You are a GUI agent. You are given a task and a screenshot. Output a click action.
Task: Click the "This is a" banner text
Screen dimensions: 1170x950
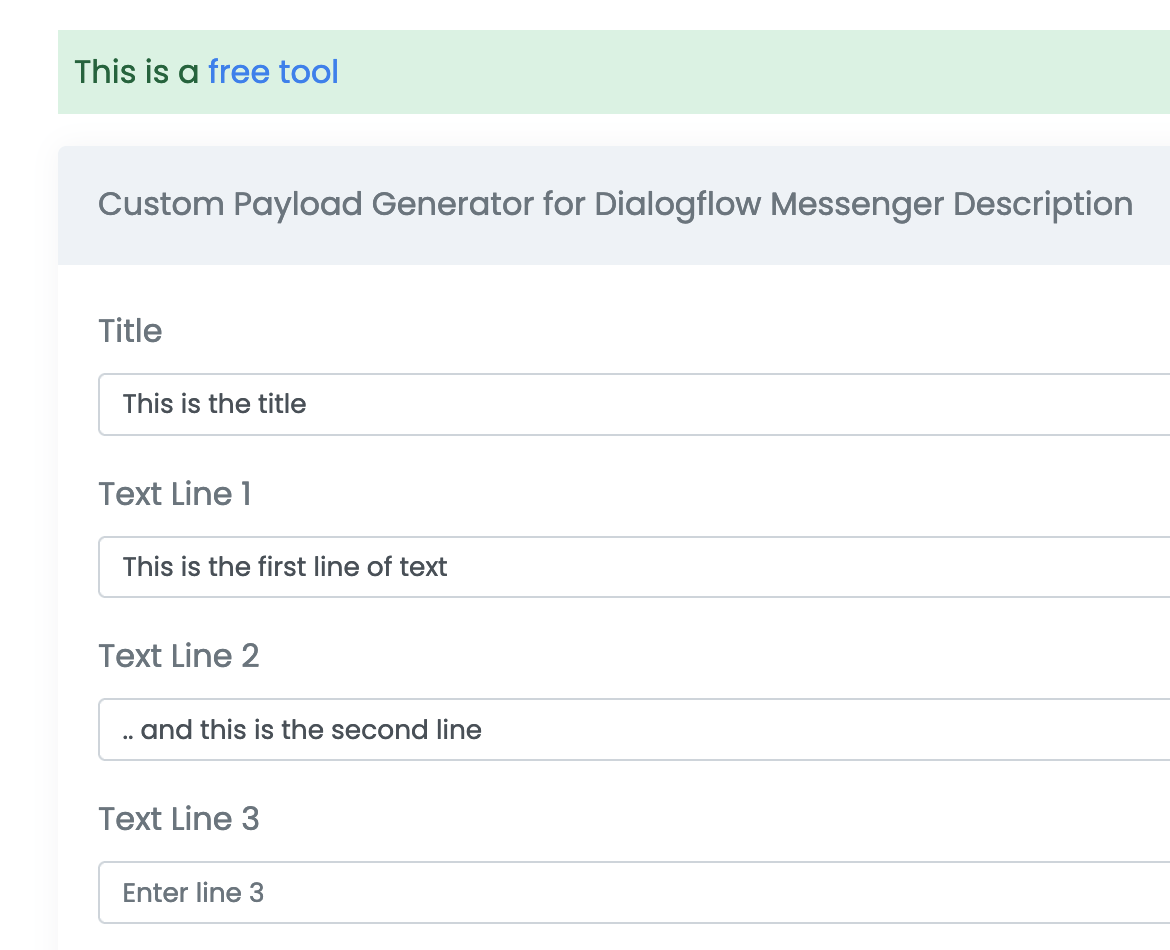pyautogui.click(x=137, y=72)
